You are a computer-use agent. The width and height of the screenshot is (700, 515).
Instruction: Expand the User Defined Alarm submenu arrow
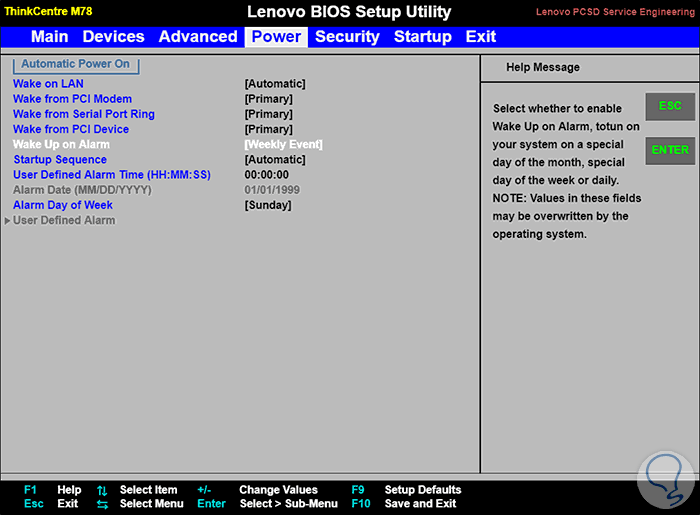(7, 221)
